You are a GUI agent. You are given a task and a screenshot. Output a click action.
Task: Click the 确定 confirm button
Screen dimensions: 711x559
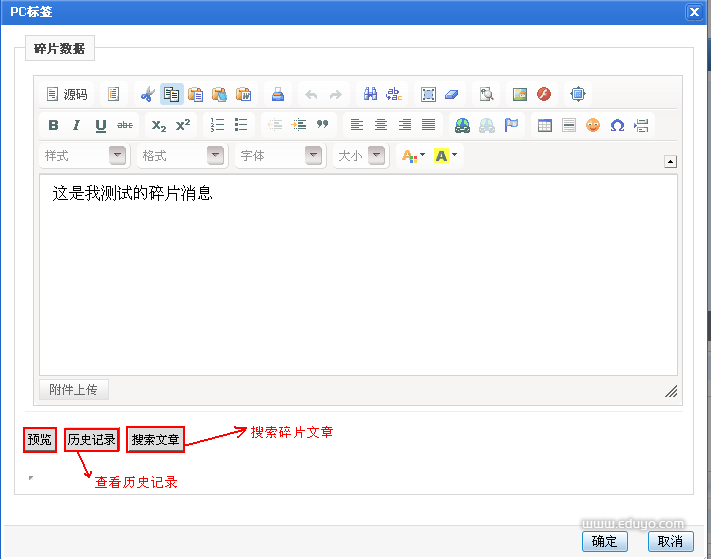coord(604,541)
